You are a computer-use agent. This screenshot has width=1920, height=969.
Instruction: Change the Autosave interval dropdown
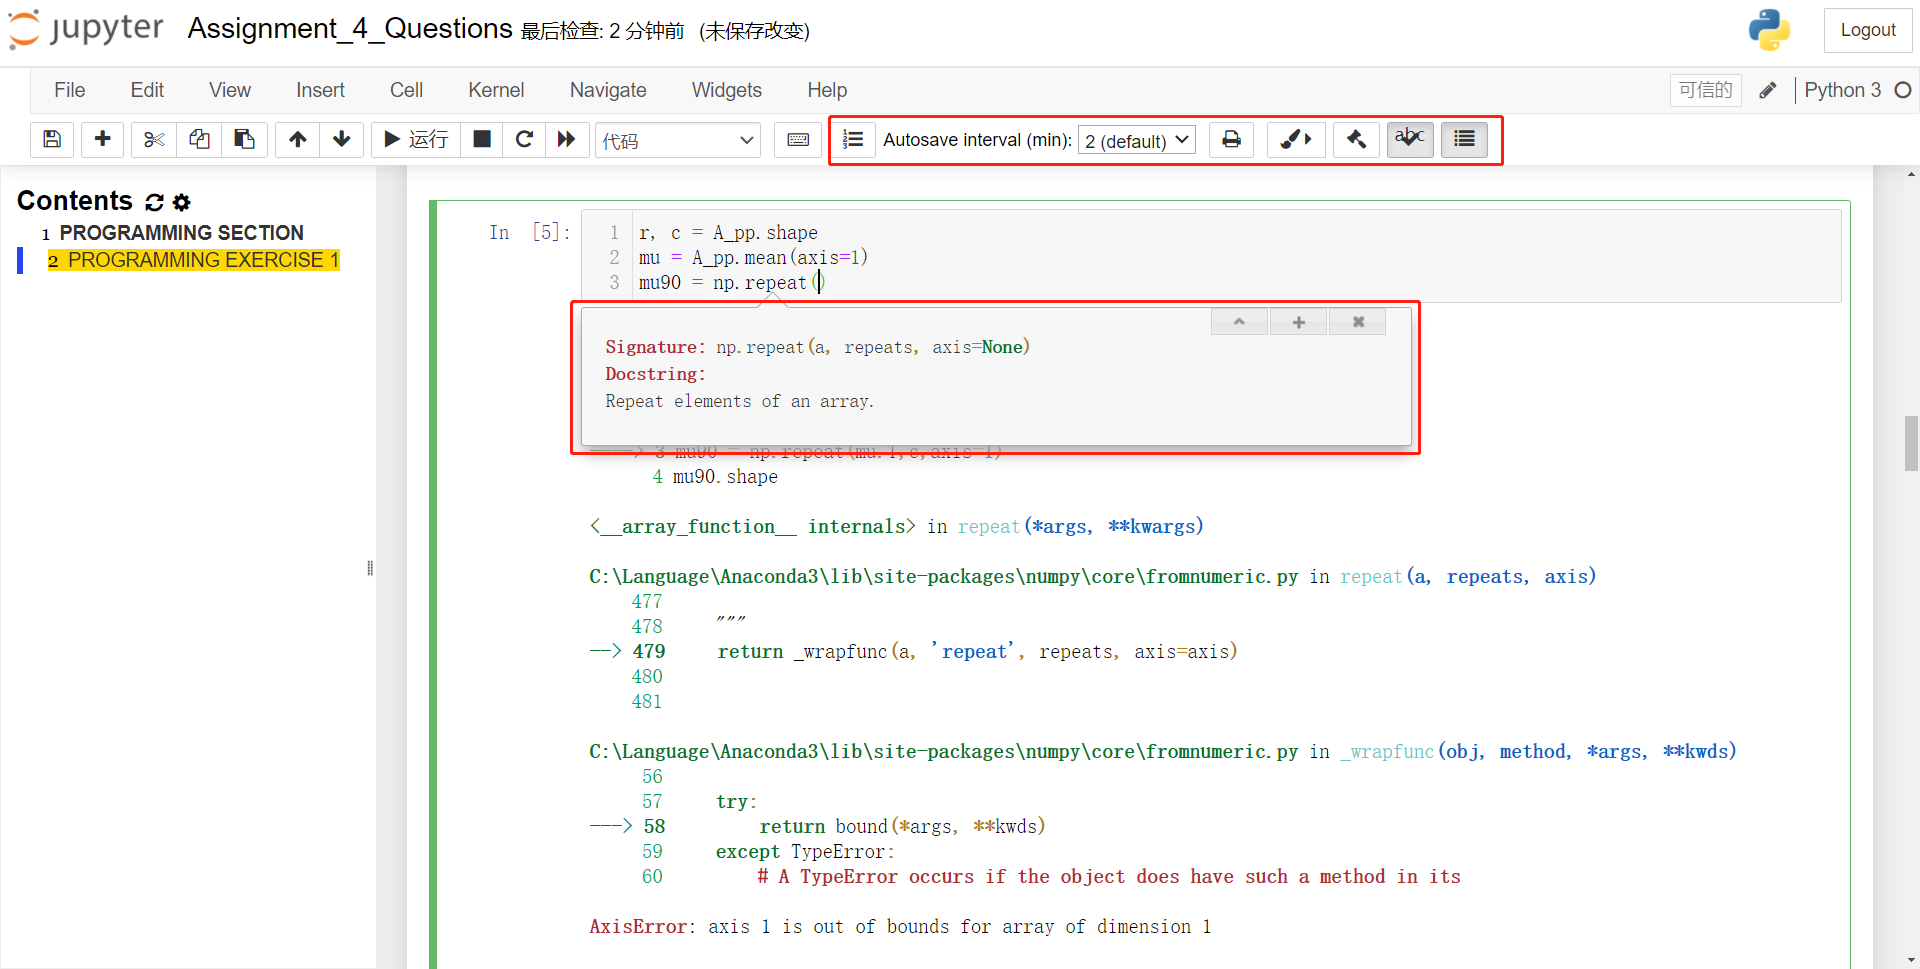[1137, 141]
